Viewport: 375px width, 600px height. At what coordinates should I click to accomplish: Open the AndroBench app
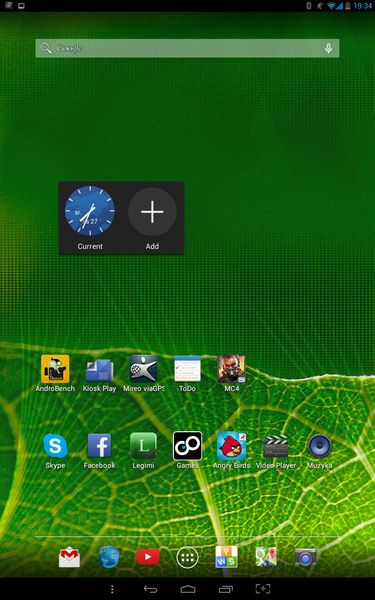(x=55, y=369)
